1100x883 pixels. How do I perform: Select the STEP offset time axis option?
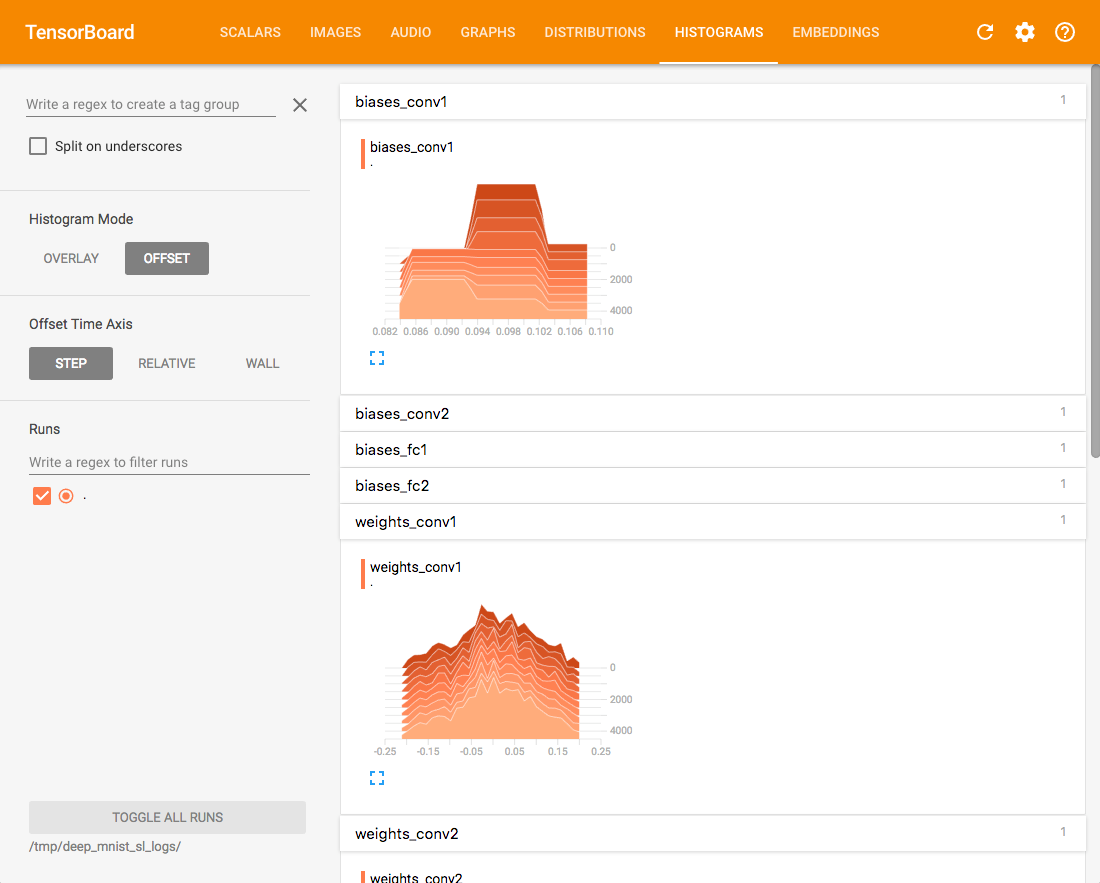(71, 363)
